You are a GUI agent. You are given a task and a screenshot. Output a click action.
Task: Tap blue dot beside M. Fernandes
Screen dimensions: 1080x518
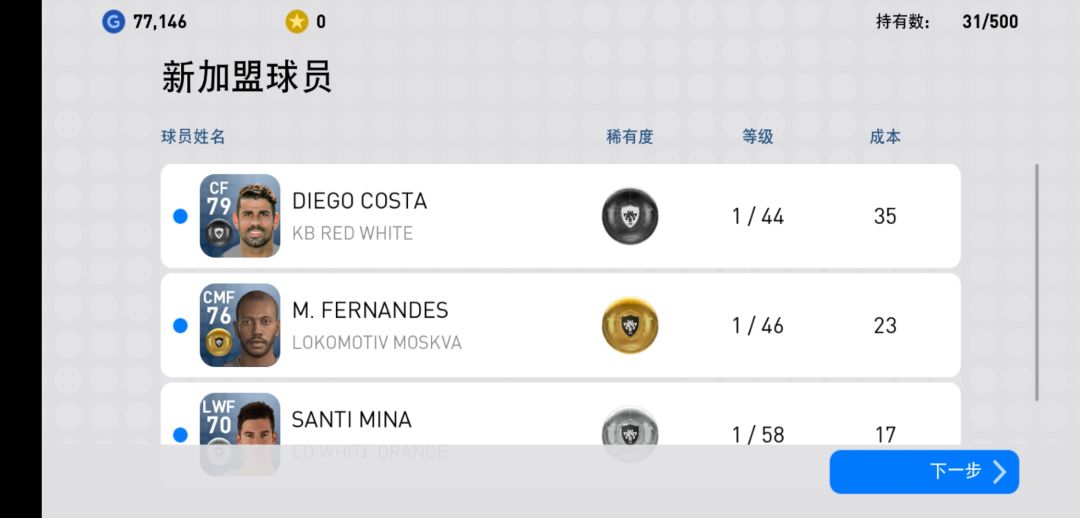point(181,325)
